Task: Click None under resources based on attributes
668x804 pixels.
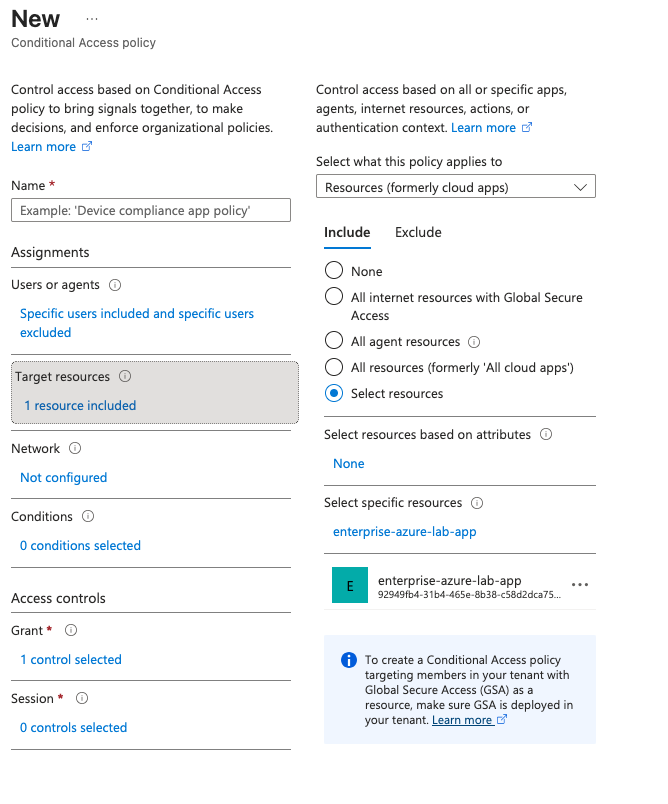Action: click(x=349, y=464)
